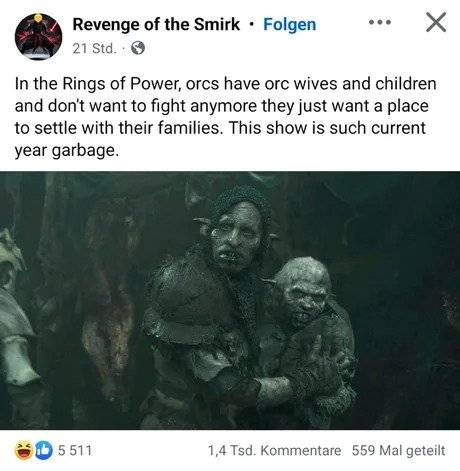Open the Revenge of the Smirk page name
Image resolution: width=460 pixels, height=471 pixels.
pyautogui.click(x=156, y=24)
